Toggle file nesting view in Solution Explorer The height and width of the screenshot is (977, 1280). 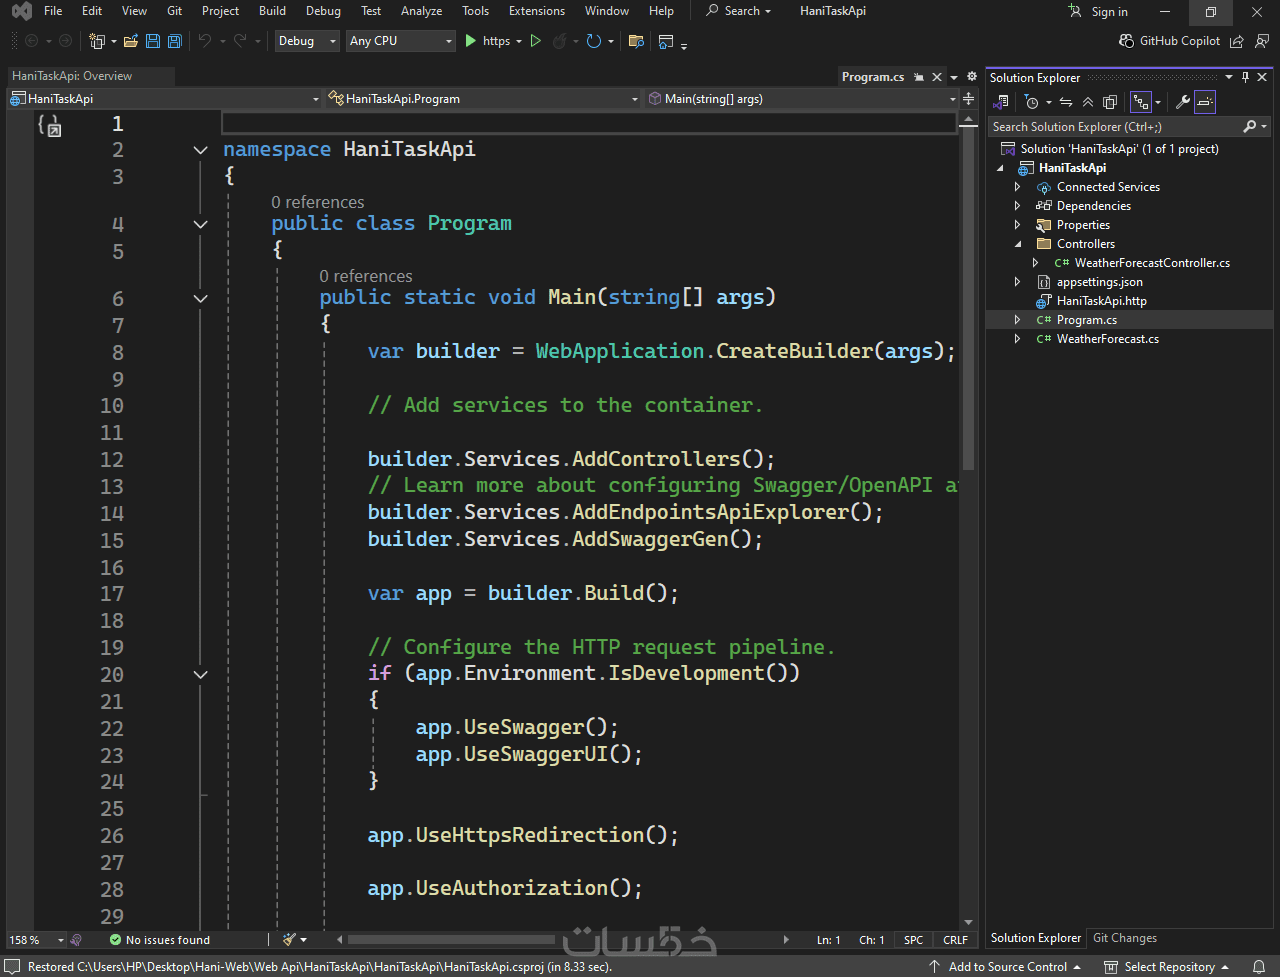pos(1140,102)
